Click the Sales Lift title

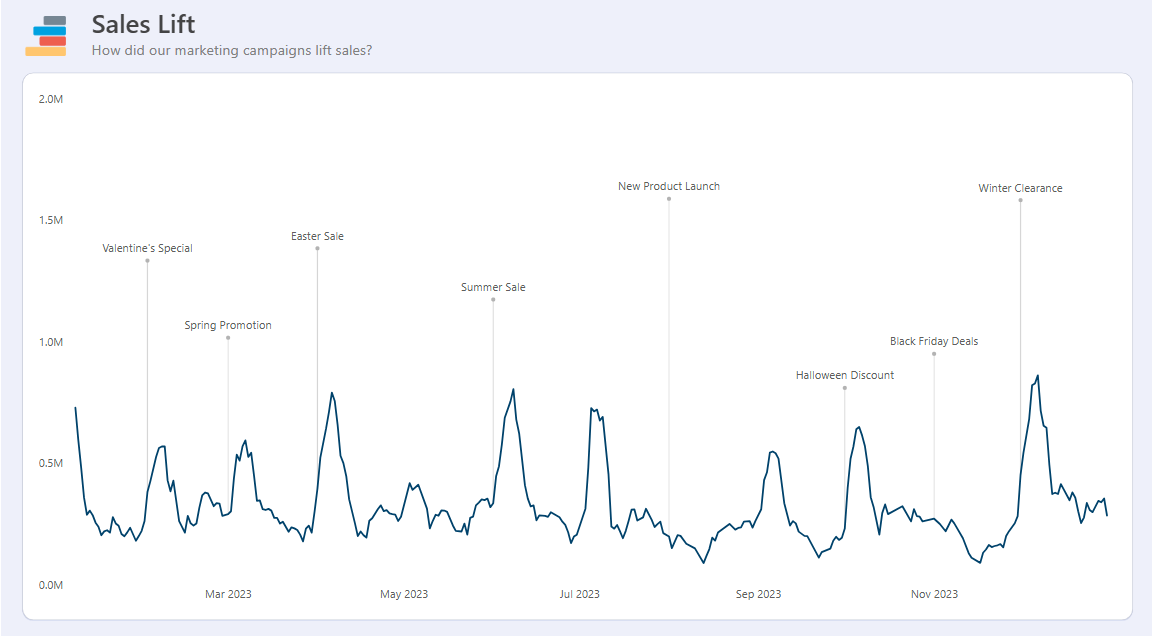[x=143, y=24]
